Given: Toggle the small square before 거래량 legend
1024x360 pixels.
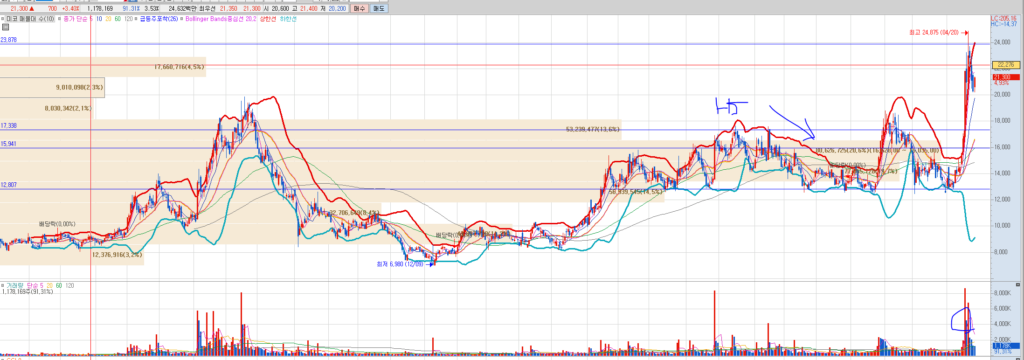Looking at the screenshot, I should (x=3, y=286).
